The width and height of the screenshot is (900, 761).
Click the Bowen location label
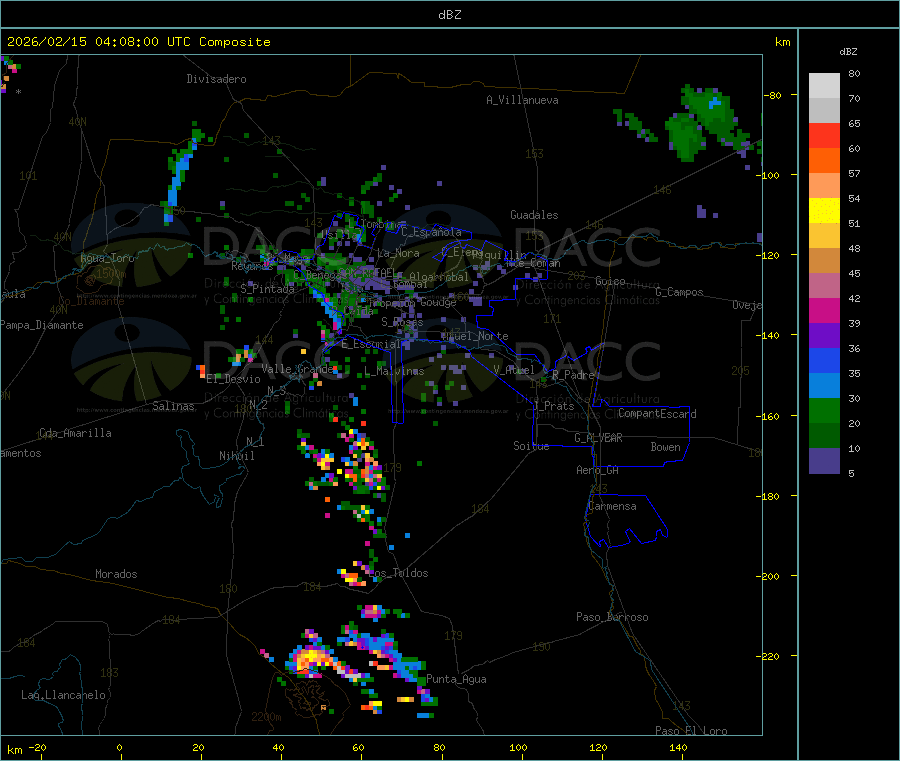(x=665, y=447)
